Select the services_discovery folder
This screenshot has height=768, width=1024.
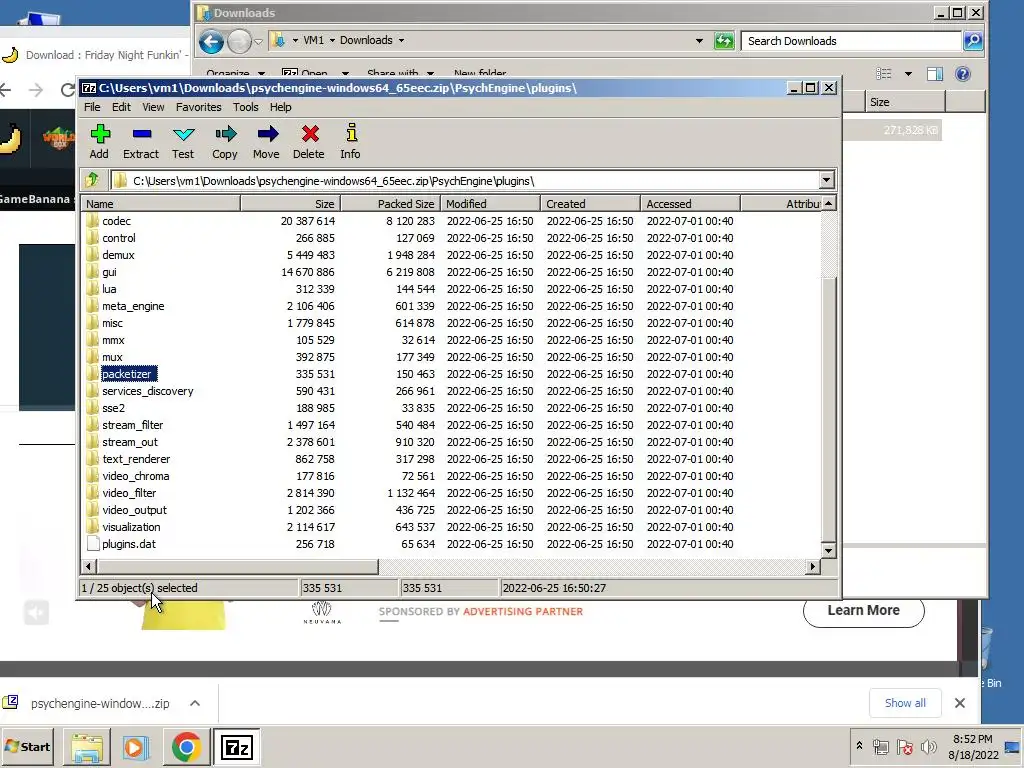click(148, 391)
